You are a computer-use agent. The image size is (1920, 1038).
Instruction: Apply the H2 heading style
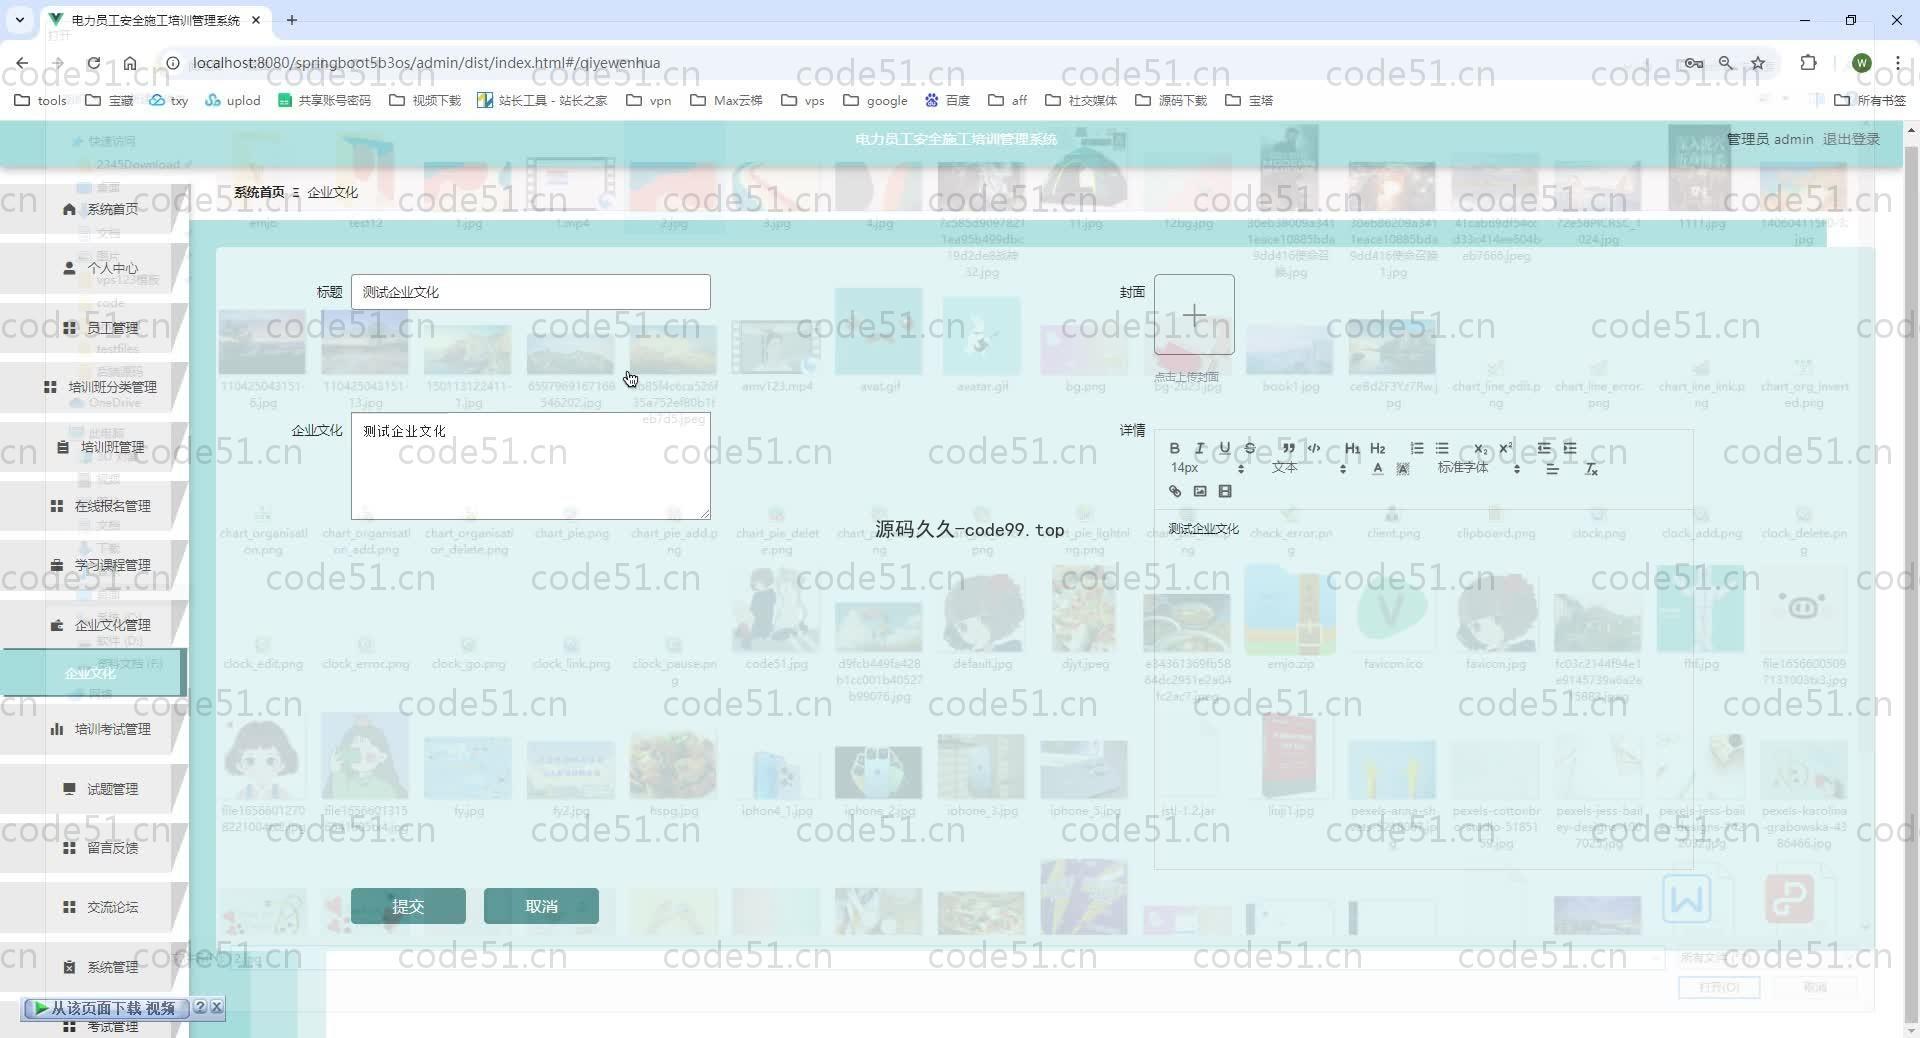coord(1377,448)
